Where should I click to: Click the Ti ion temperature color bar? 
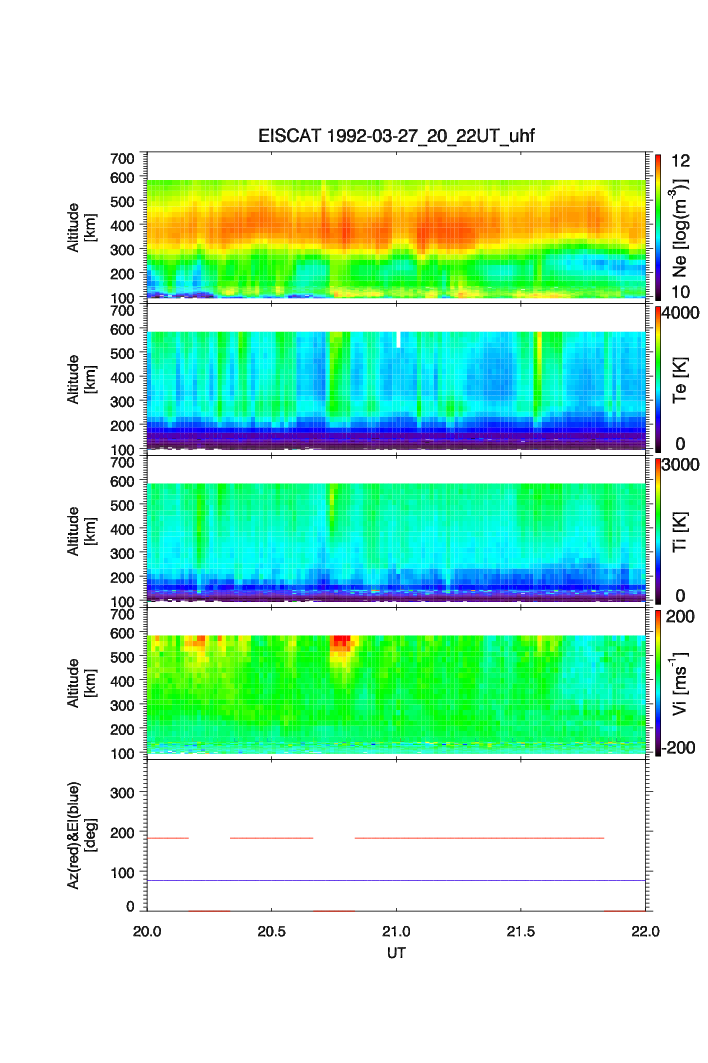pos(658,531)
